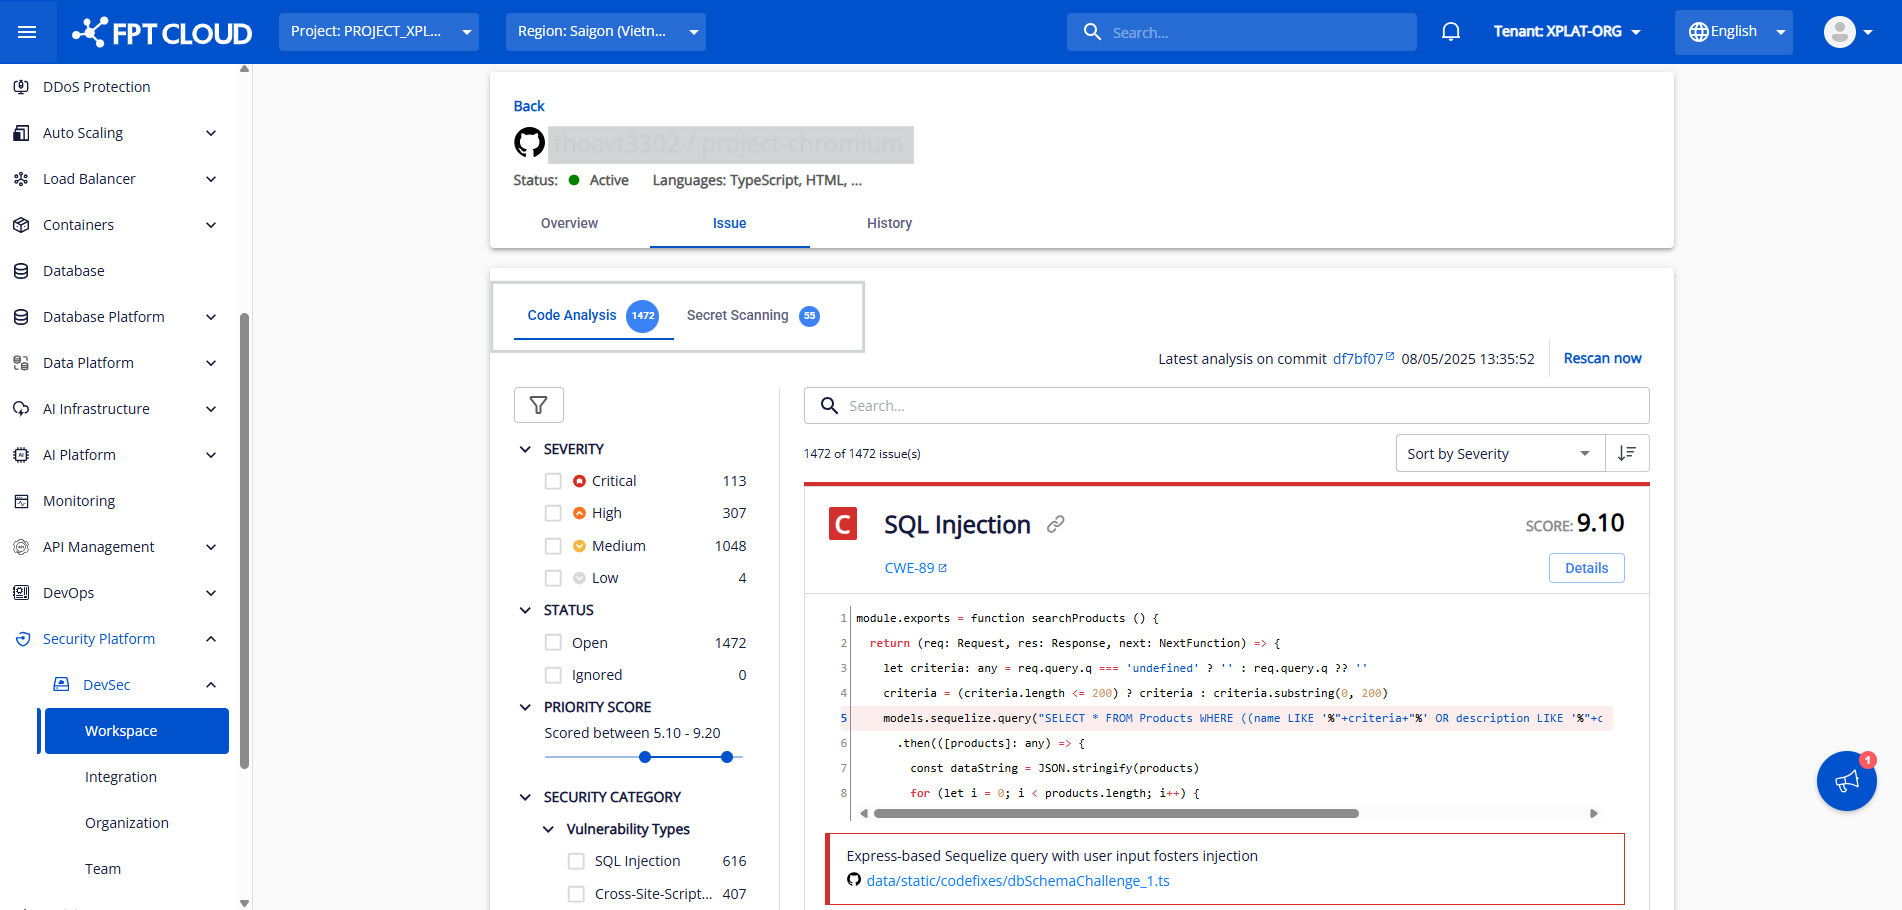Viewport: 1902px width, 910px height.
Task: Check the Ignored status checkbox
Action: point(553,675)
